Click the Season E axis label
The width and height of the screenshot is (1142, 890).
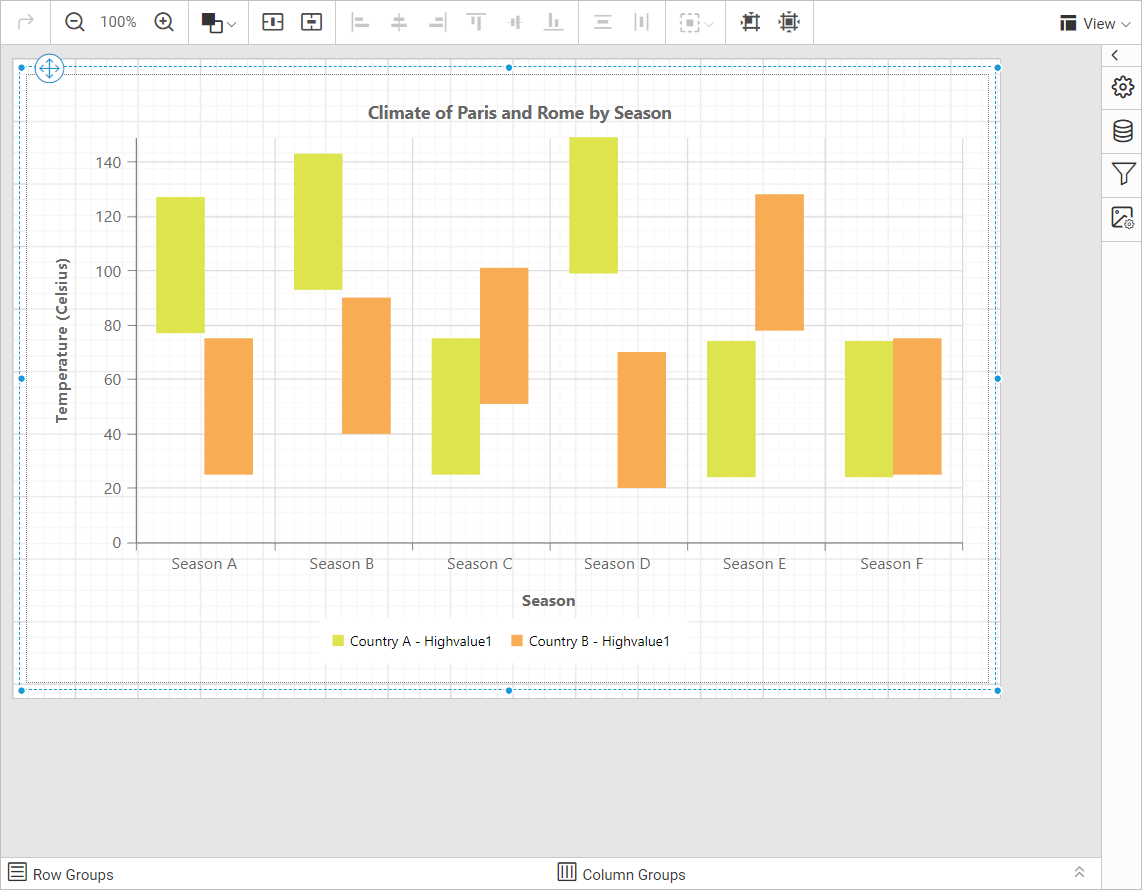(755, 564)
